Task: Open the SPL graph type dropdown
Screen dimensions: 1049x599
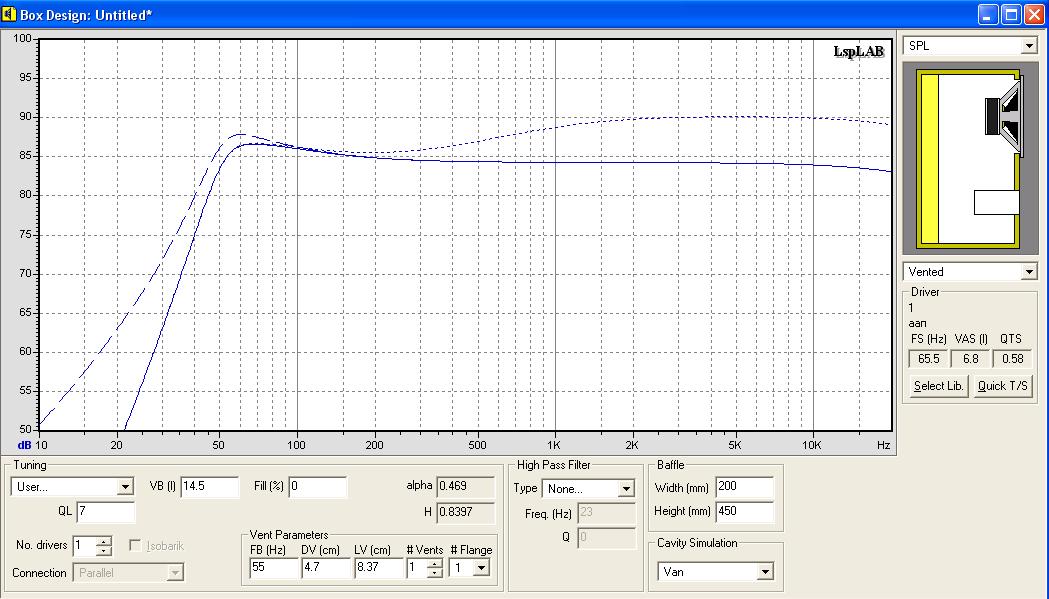Action: click(1029, 46)
